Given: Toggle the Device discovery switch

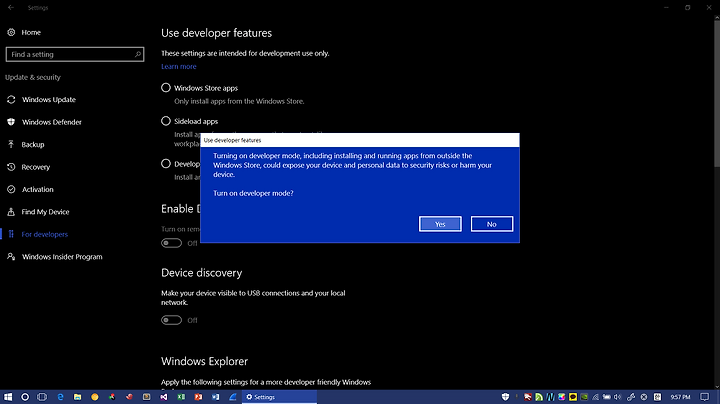Looking at the screenshot, I should pyautogui.click(x=171, y=320).
